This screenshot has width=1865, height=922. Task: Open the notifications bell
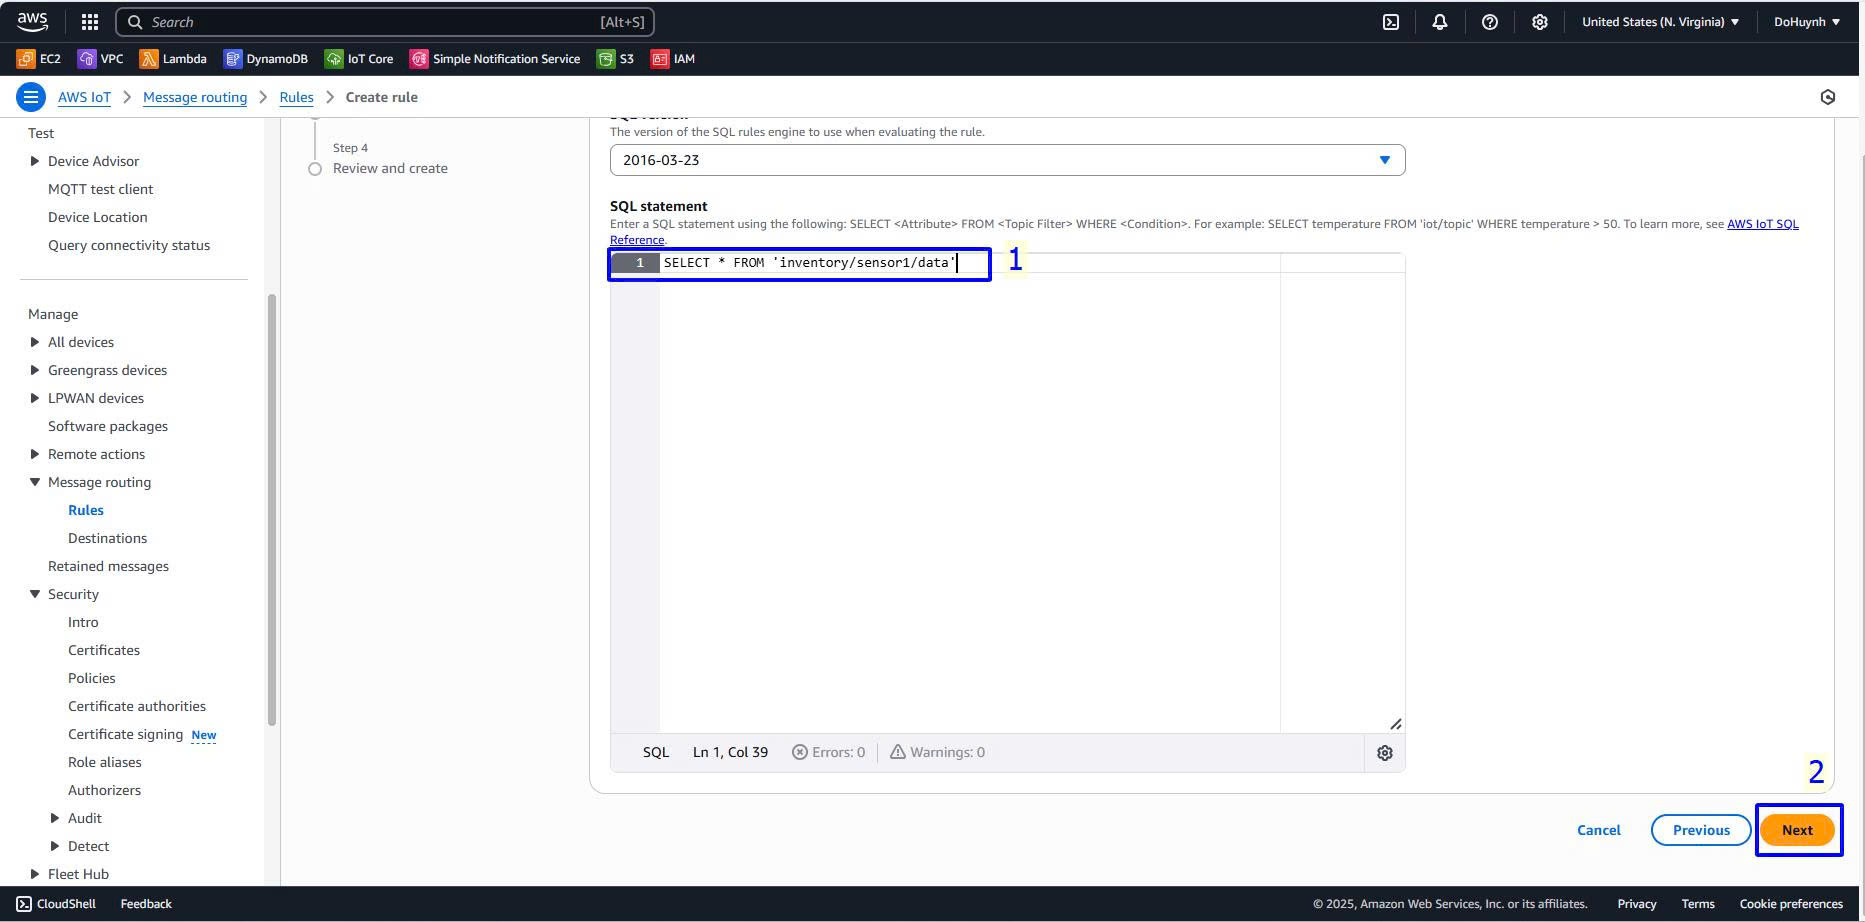click(x=1440, y=22)
